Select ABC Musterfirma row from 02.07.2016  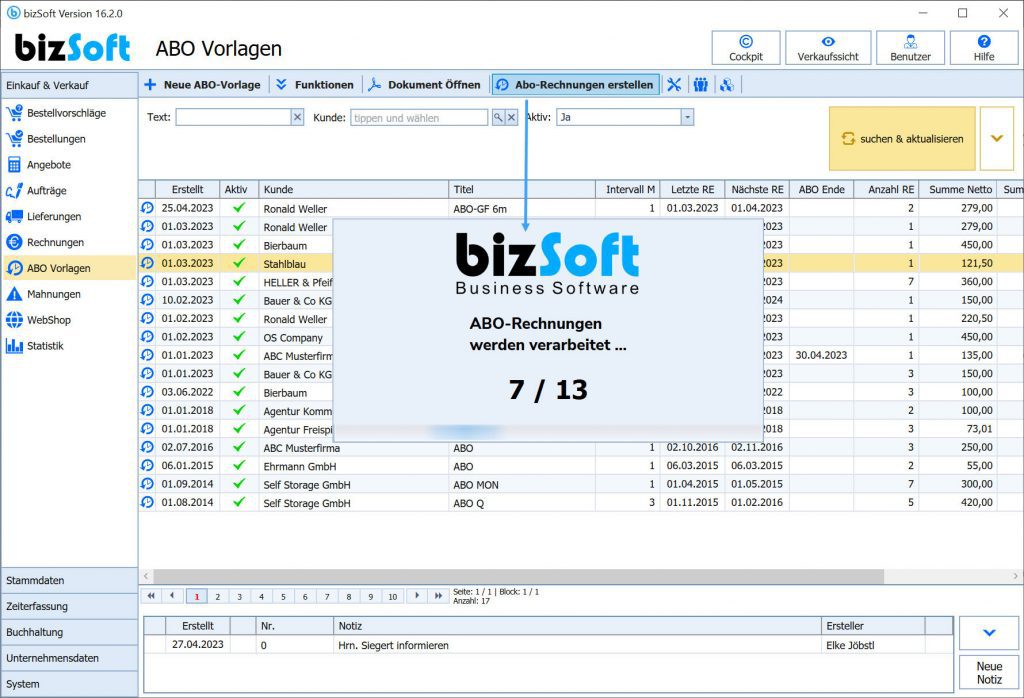tap(581, 447)
